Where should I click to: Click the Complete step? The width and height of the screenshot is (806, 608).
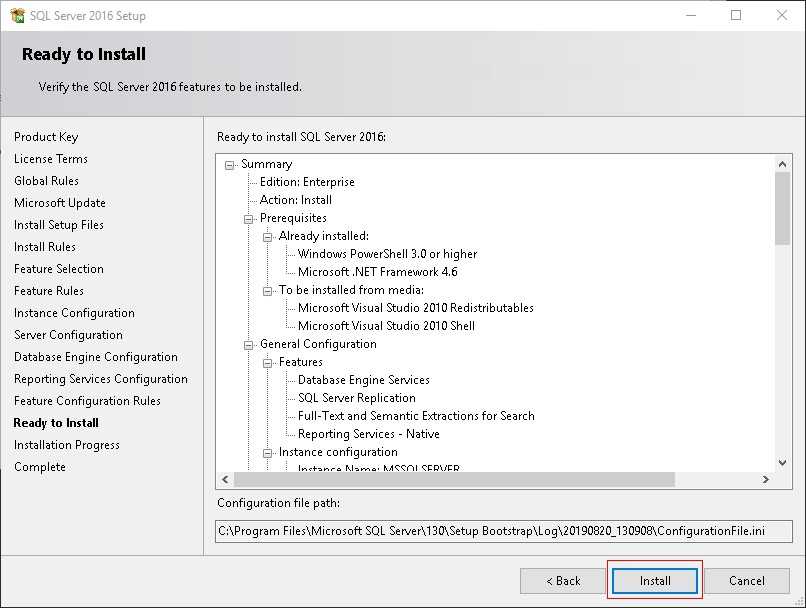point(40,467)
